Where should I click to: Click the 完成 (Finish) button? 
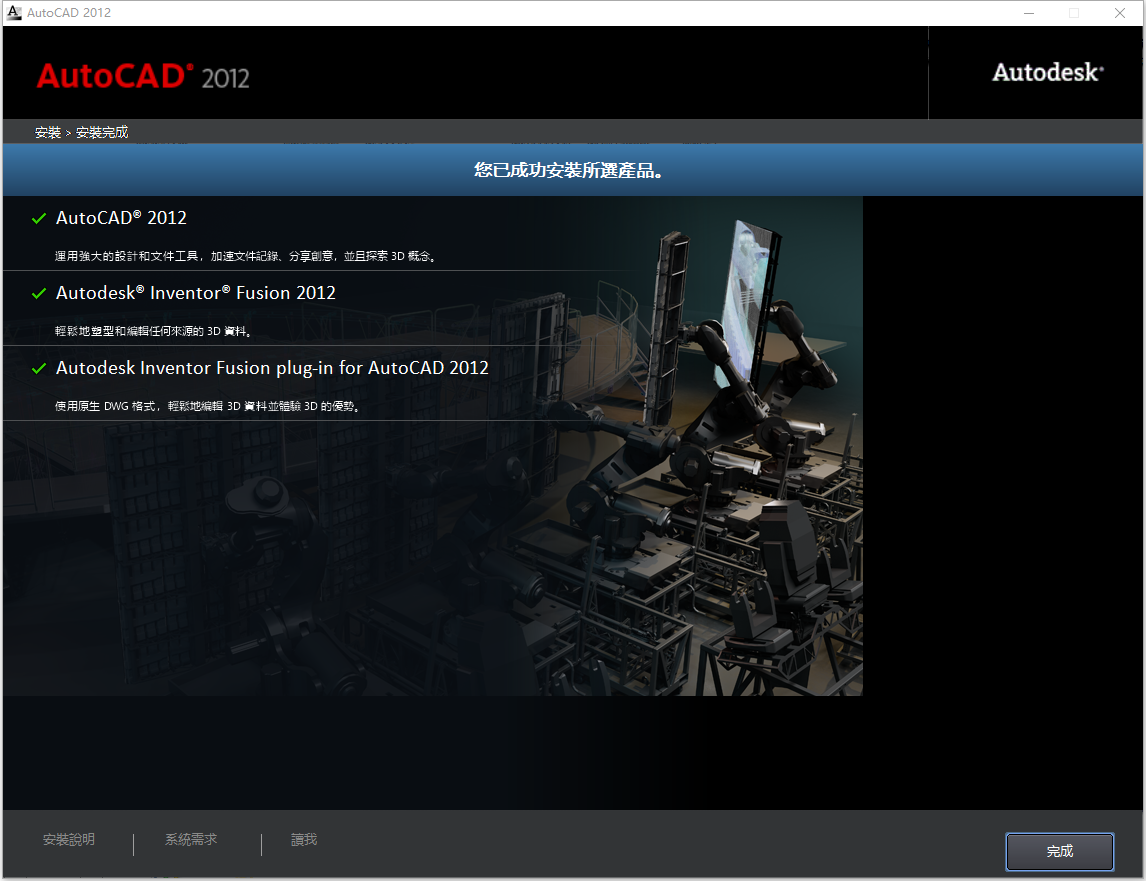tap(1059, 851)
